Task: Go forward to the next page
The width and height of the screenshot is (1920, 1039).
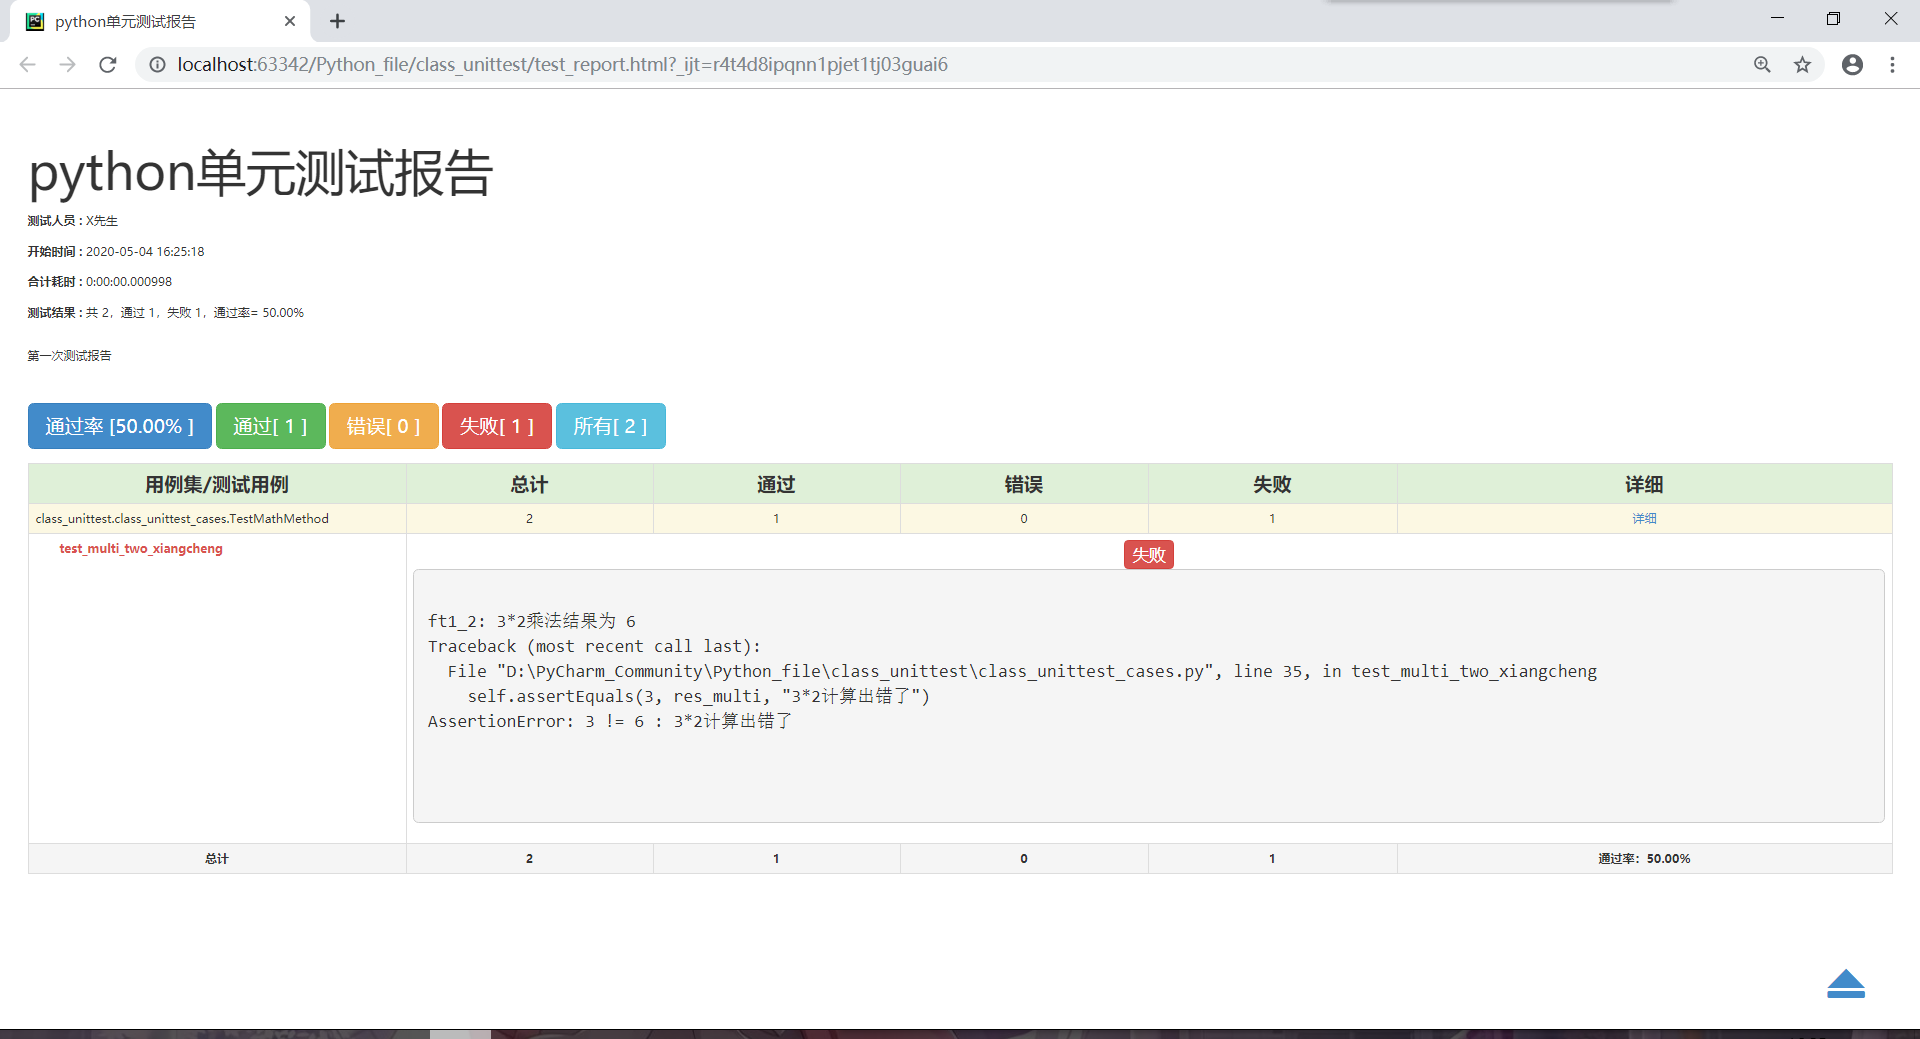Action: click(x=67, y=65)
